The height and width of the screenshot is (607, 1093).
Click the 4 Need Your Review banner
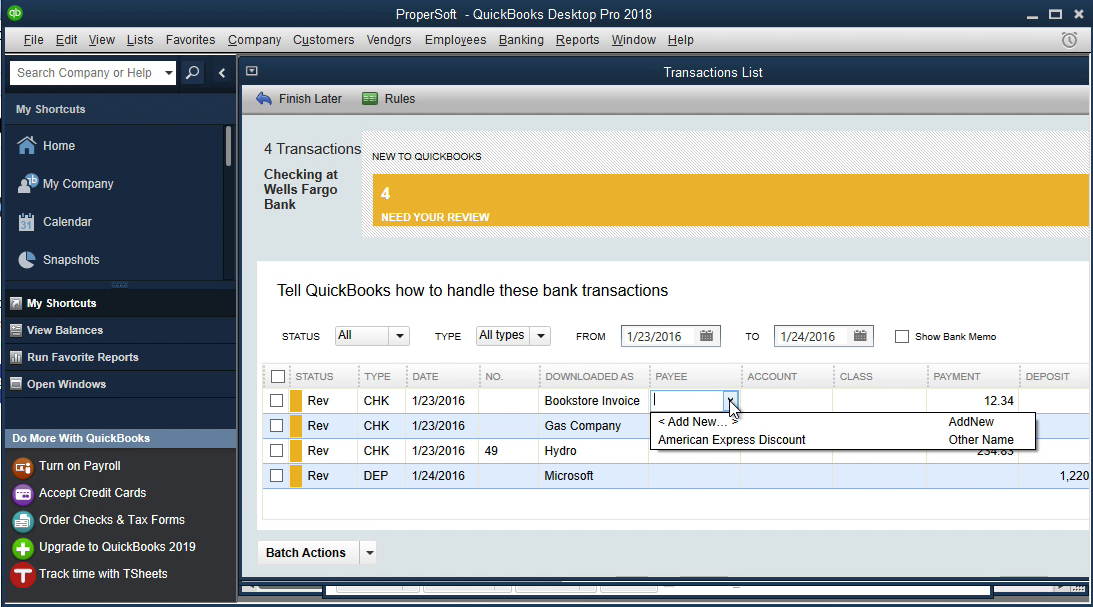tap(731, 200)
